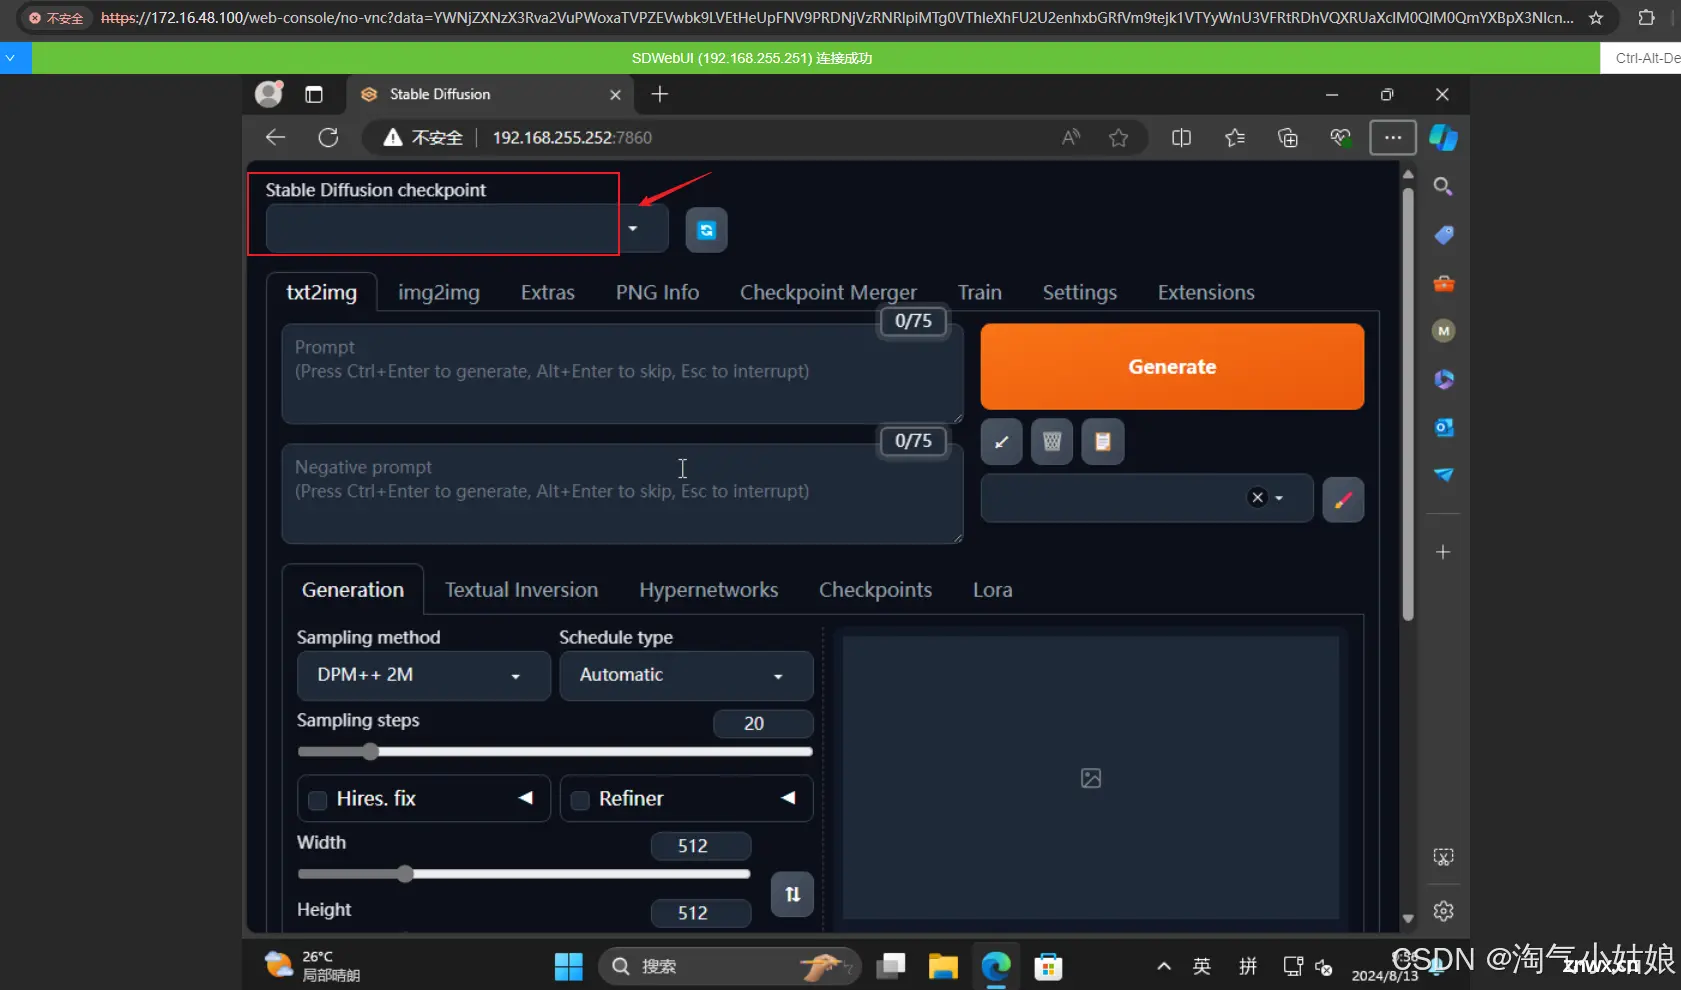Click the Prompt text area

(x=622, y=374)
